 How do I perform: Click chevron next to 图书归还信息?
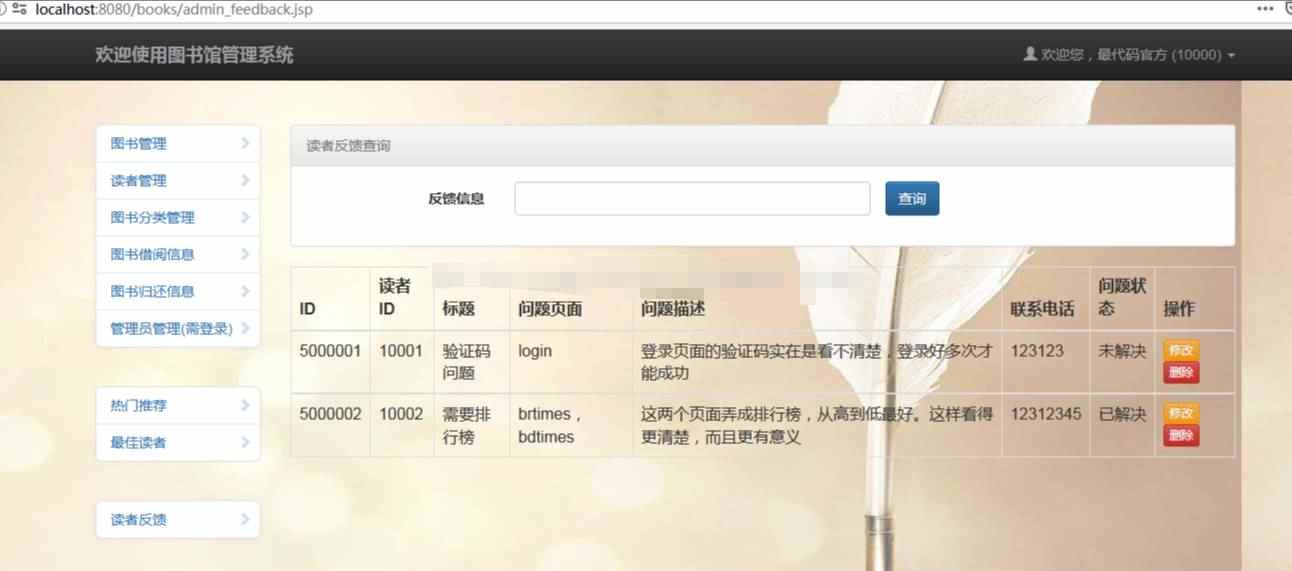(x=245, y=291)
